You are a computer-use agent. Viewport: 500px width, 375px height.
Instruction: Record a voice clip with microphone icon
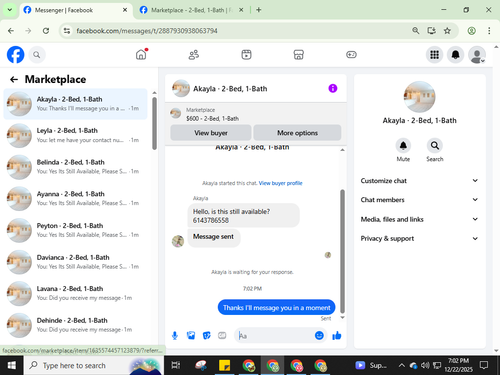click(x=175, y=336)
